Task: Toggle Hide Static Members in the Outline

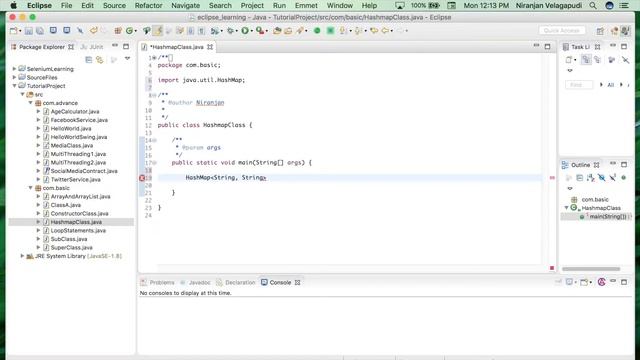Action: (612, 178)
